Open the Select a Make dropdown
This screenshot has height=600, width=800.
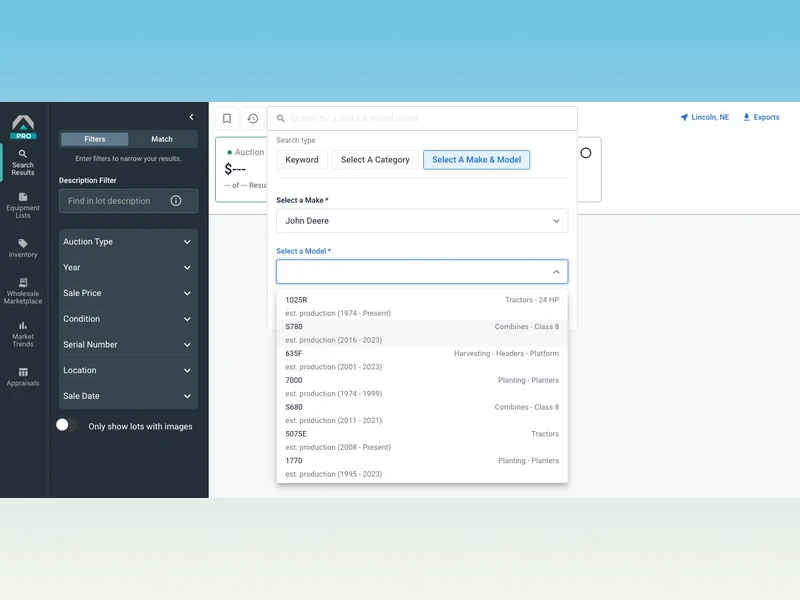pyautogui.click(x=422, y=221)
